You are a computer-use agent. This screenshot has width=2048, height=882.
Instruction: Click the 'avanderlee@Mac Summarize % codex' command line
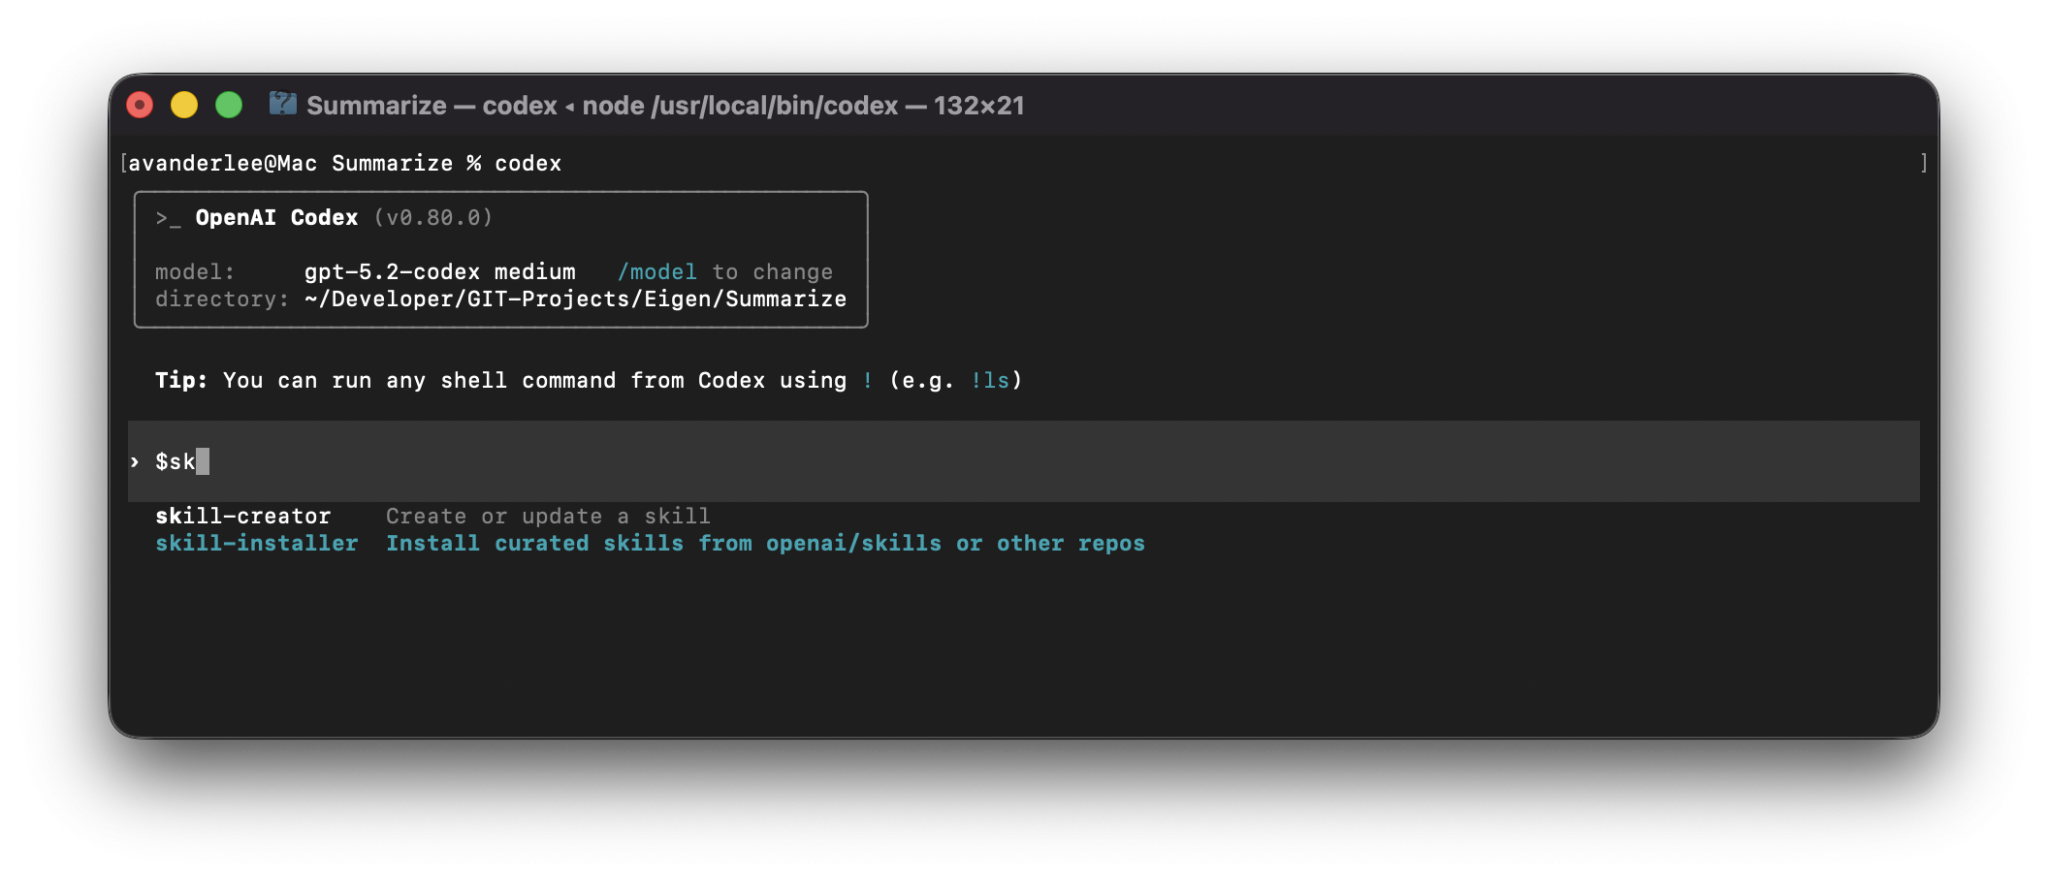(x=344, y=163)
